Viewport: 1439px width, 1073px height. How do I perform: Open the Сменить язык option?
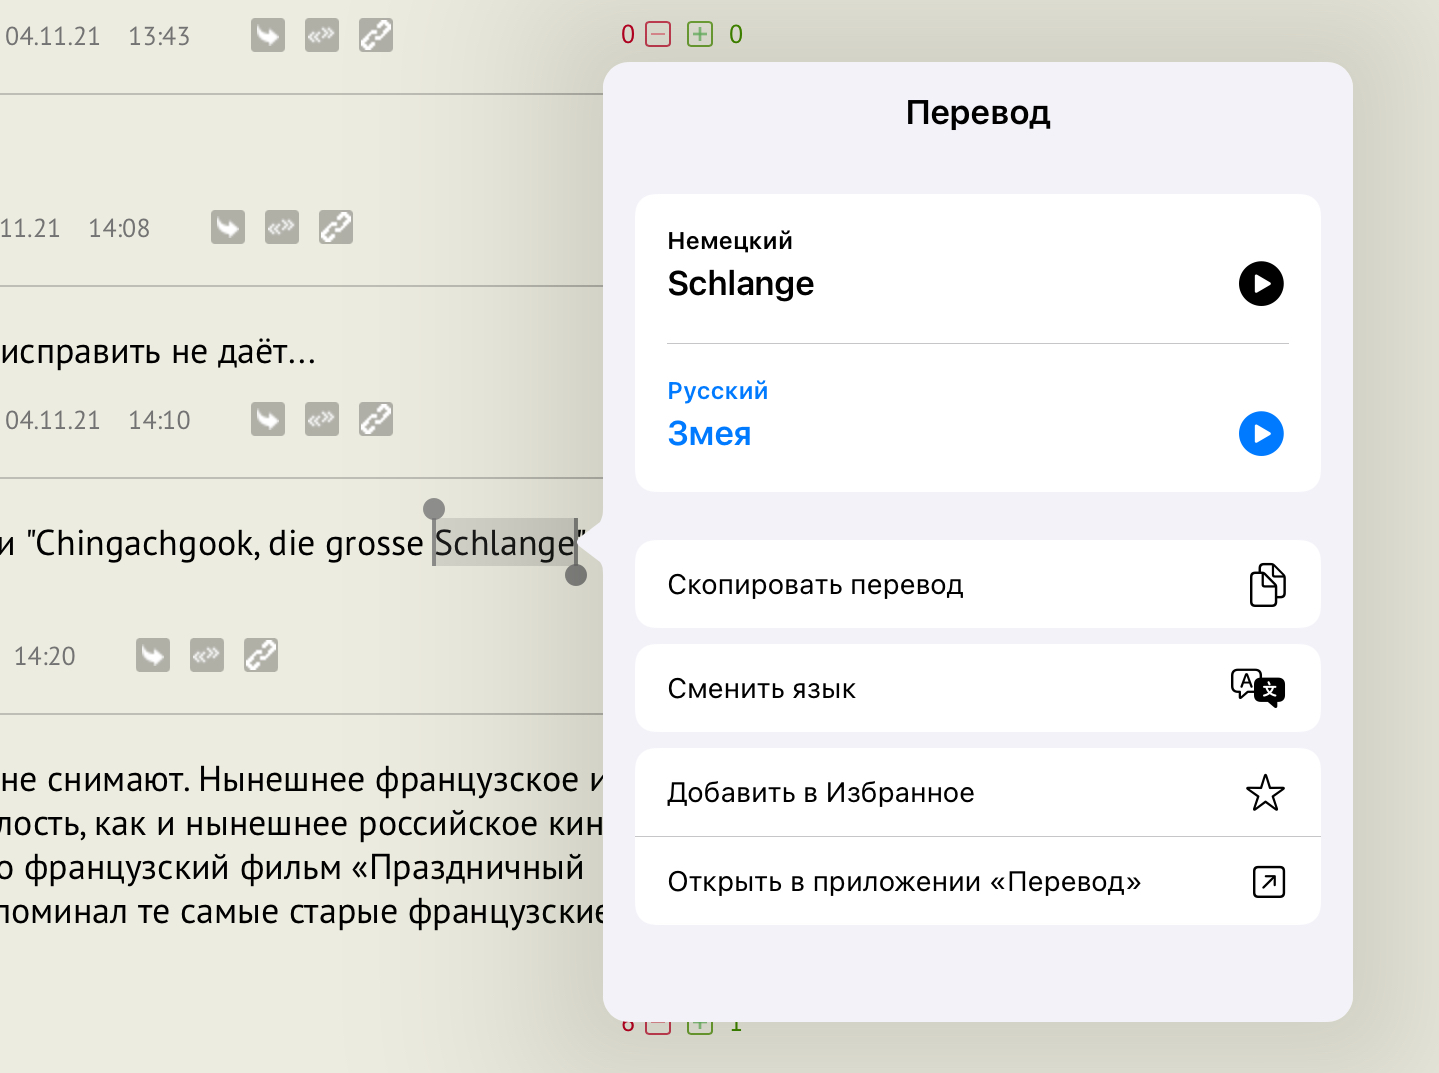tap(977, 689)
